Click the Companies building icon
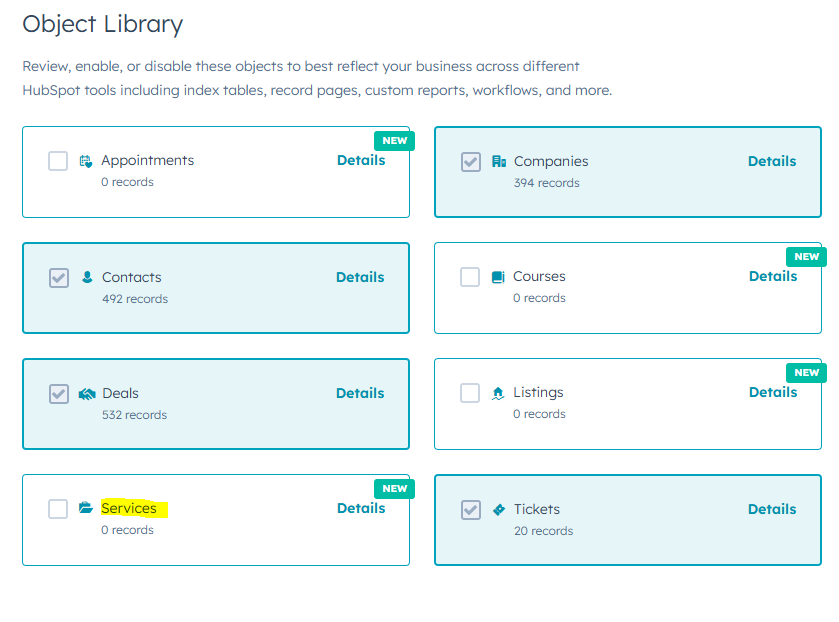 [x=499, y=162]
